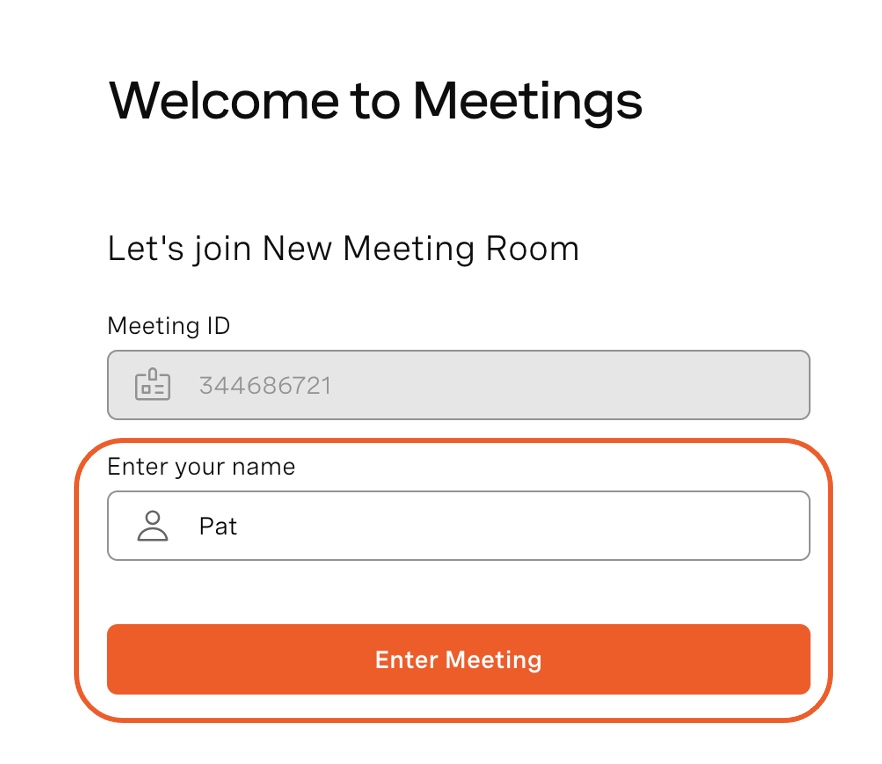Click the word name in name label

pyautogui.click(x=264, y=468)
